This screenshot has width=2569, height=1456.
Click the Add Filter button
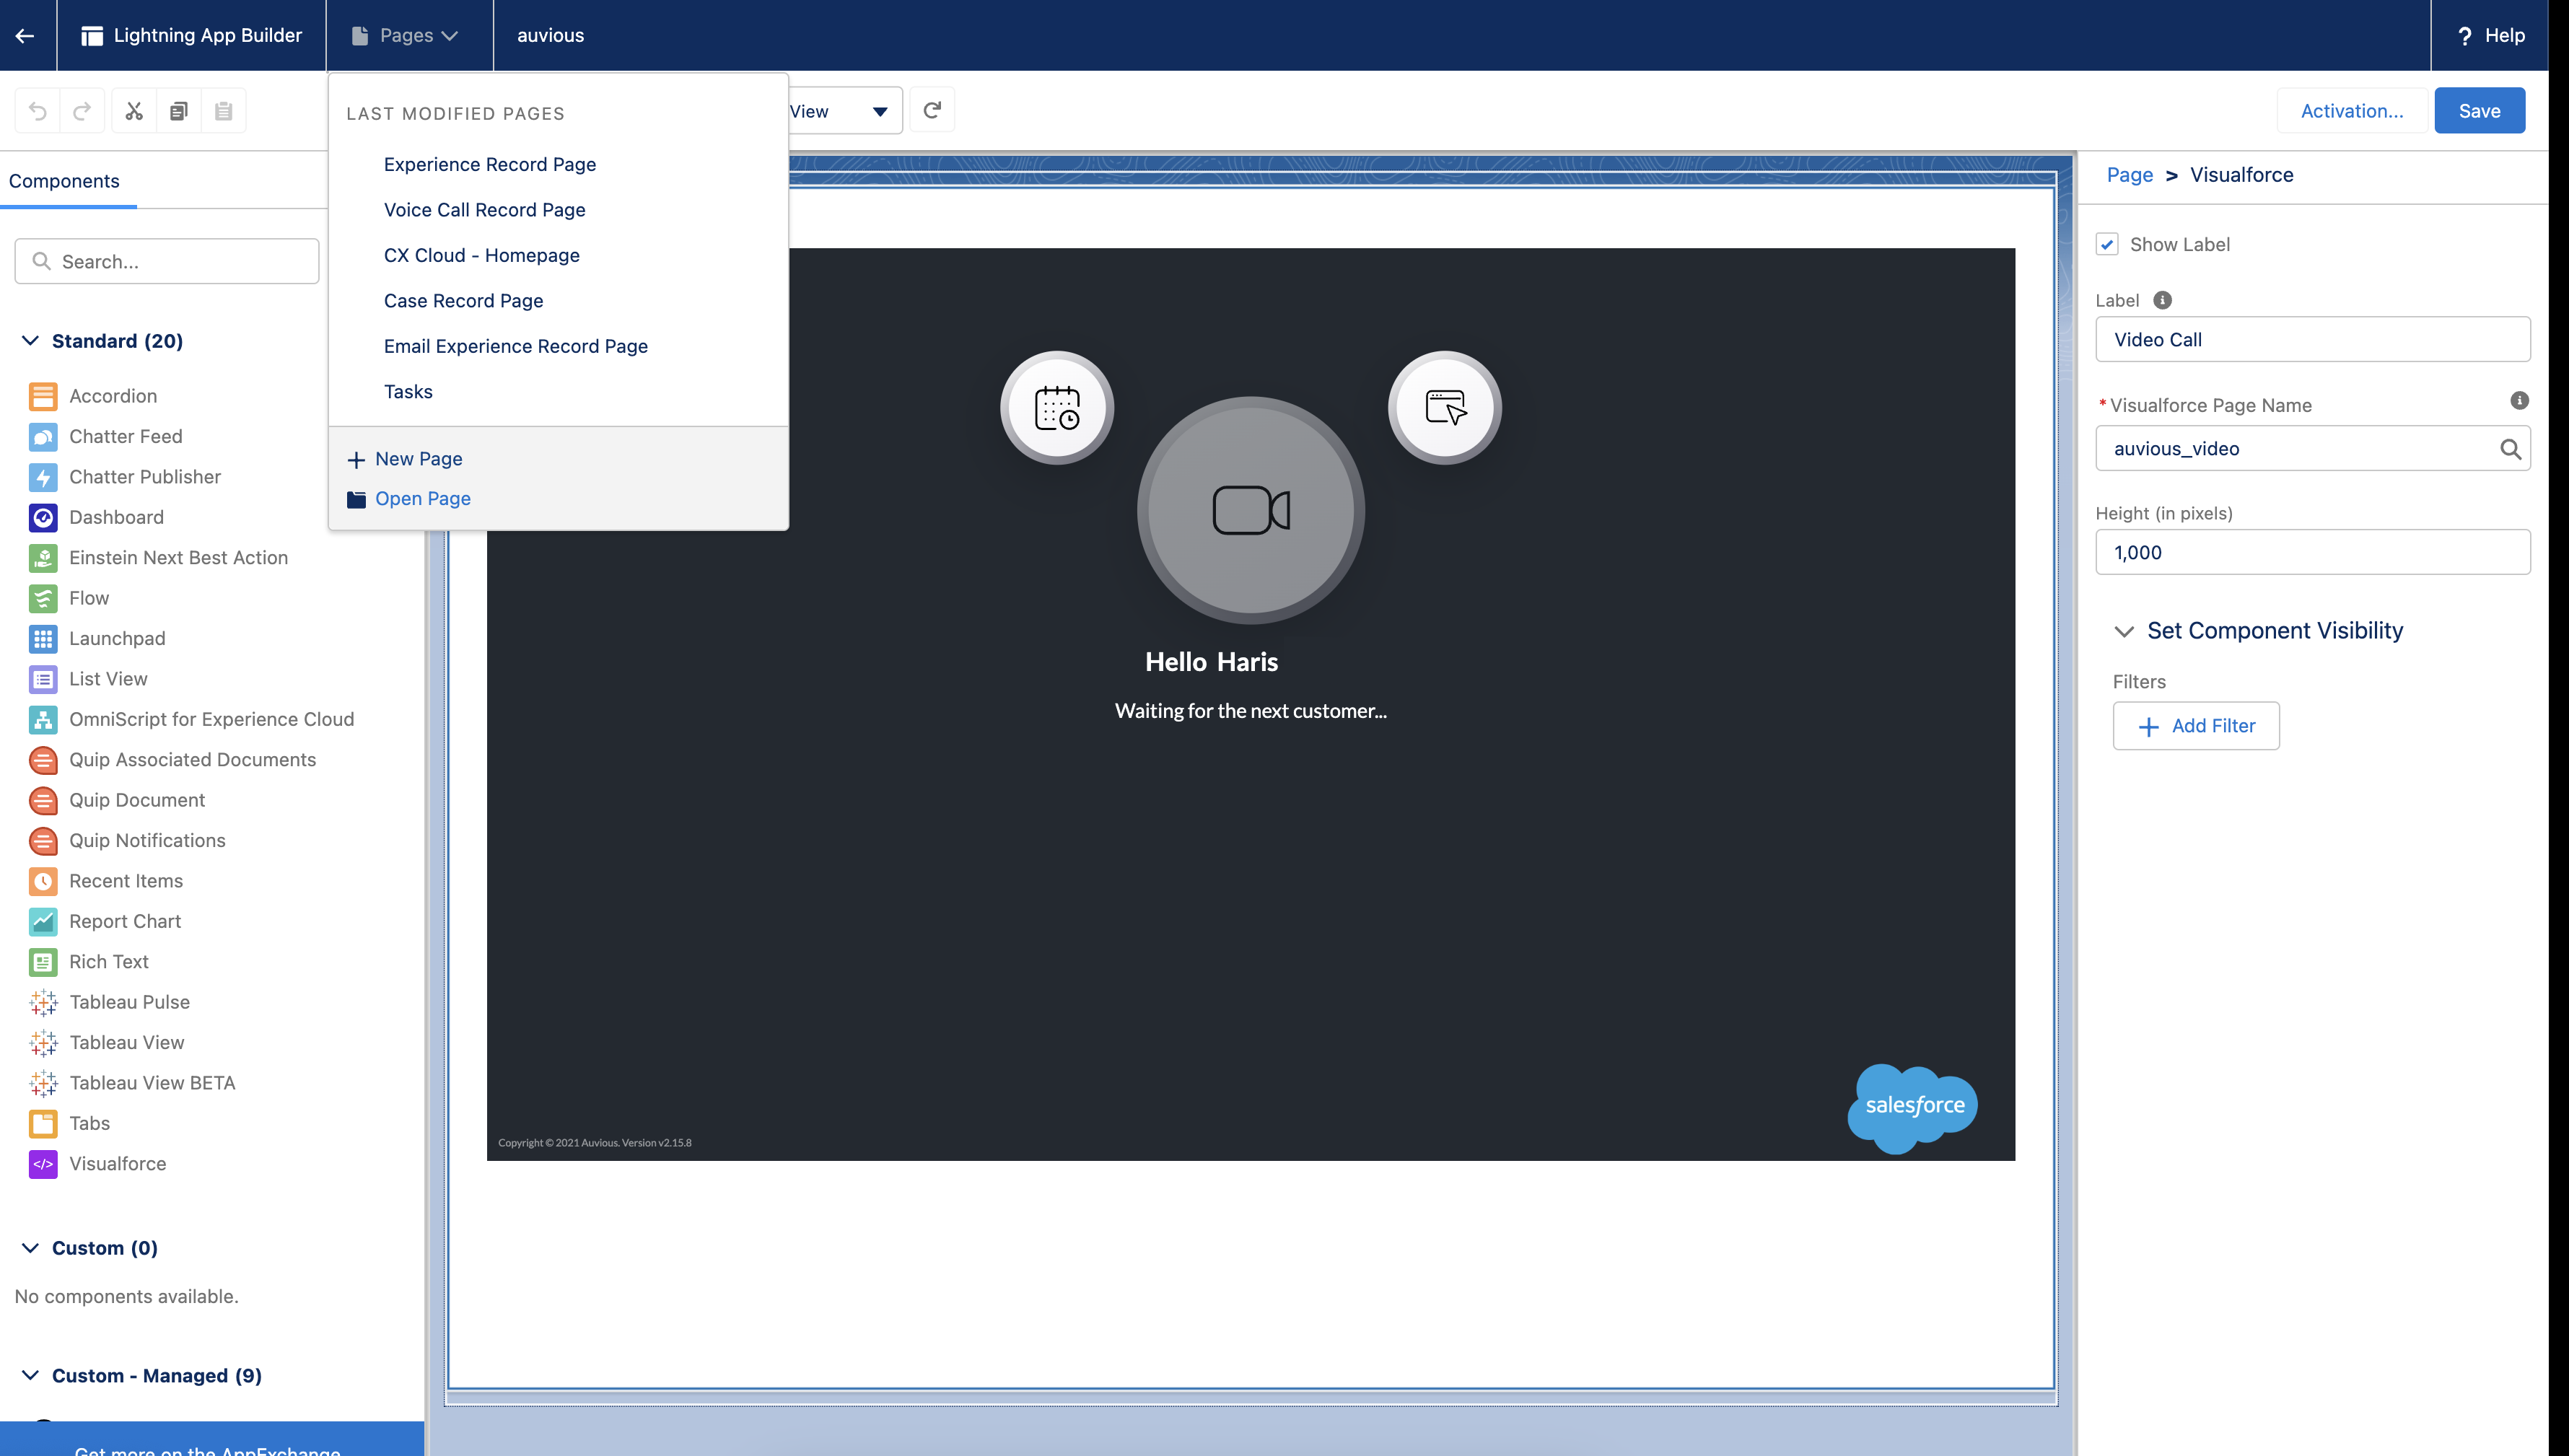pyautogui.click(x=2196, y=725)
